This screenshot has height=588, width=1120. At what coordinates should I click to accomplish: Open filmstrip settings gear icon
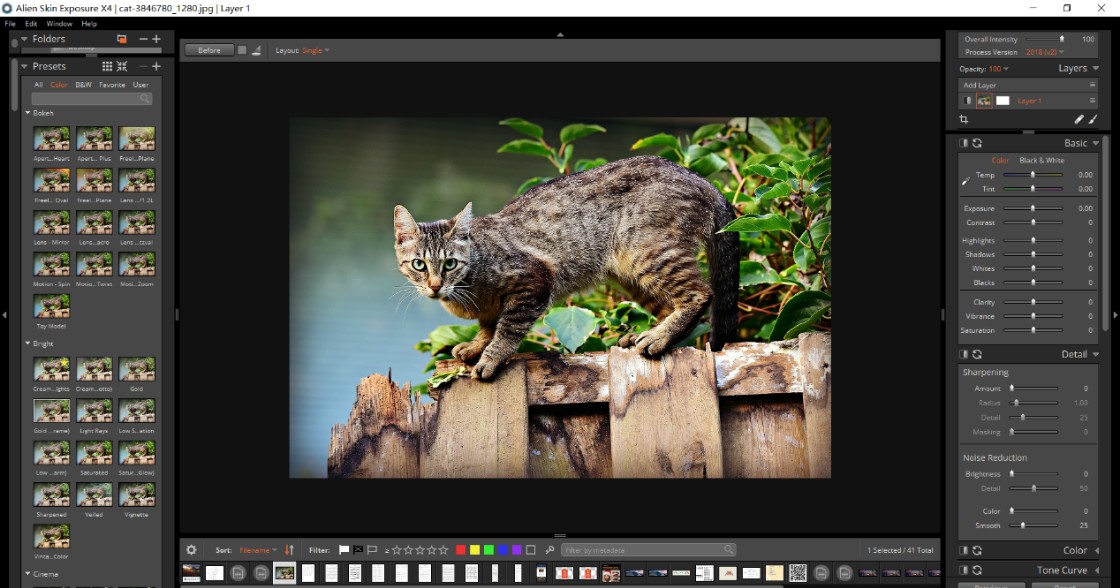tap(191, 550)
